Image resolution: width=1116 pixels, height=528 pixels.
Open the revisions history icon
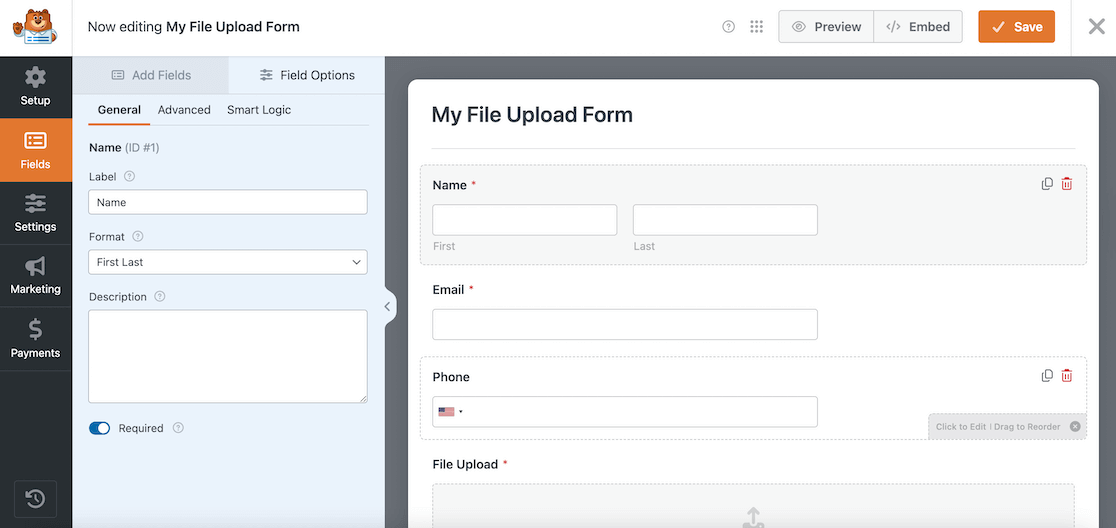coord(36,500)
